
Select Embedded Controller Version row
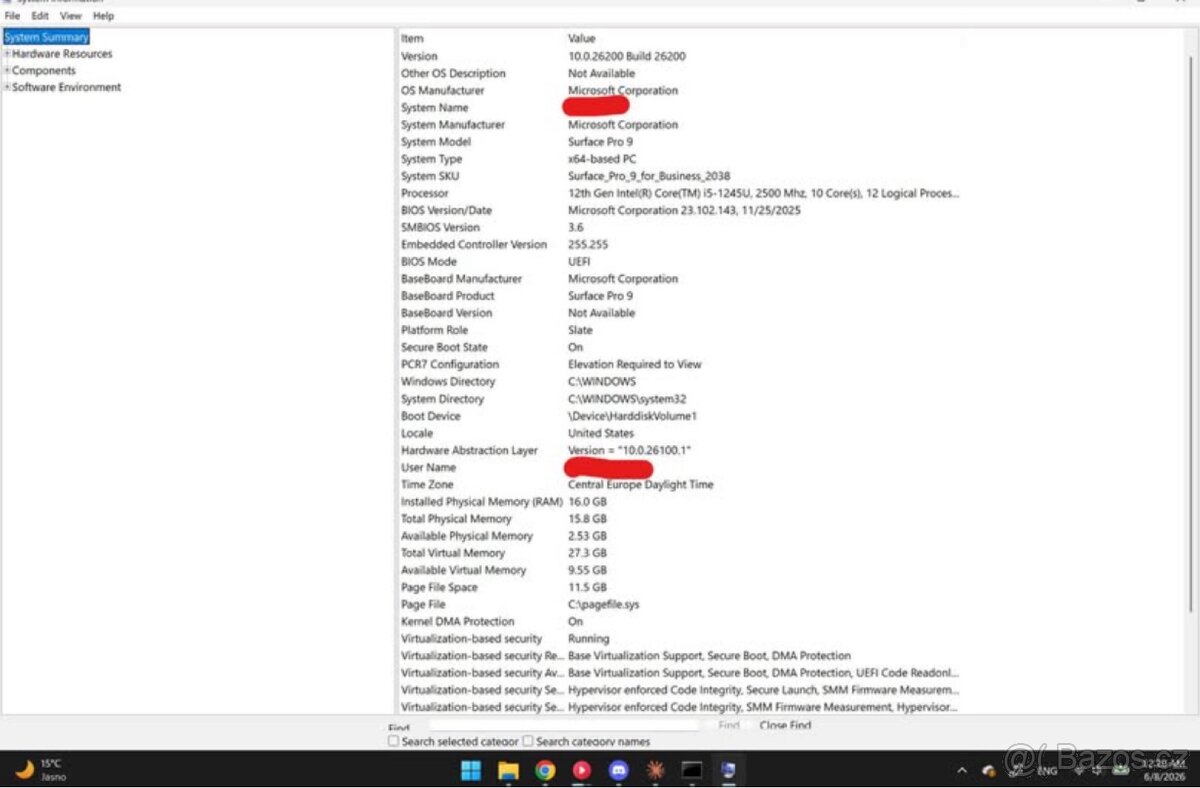click(x=680, y=245)
